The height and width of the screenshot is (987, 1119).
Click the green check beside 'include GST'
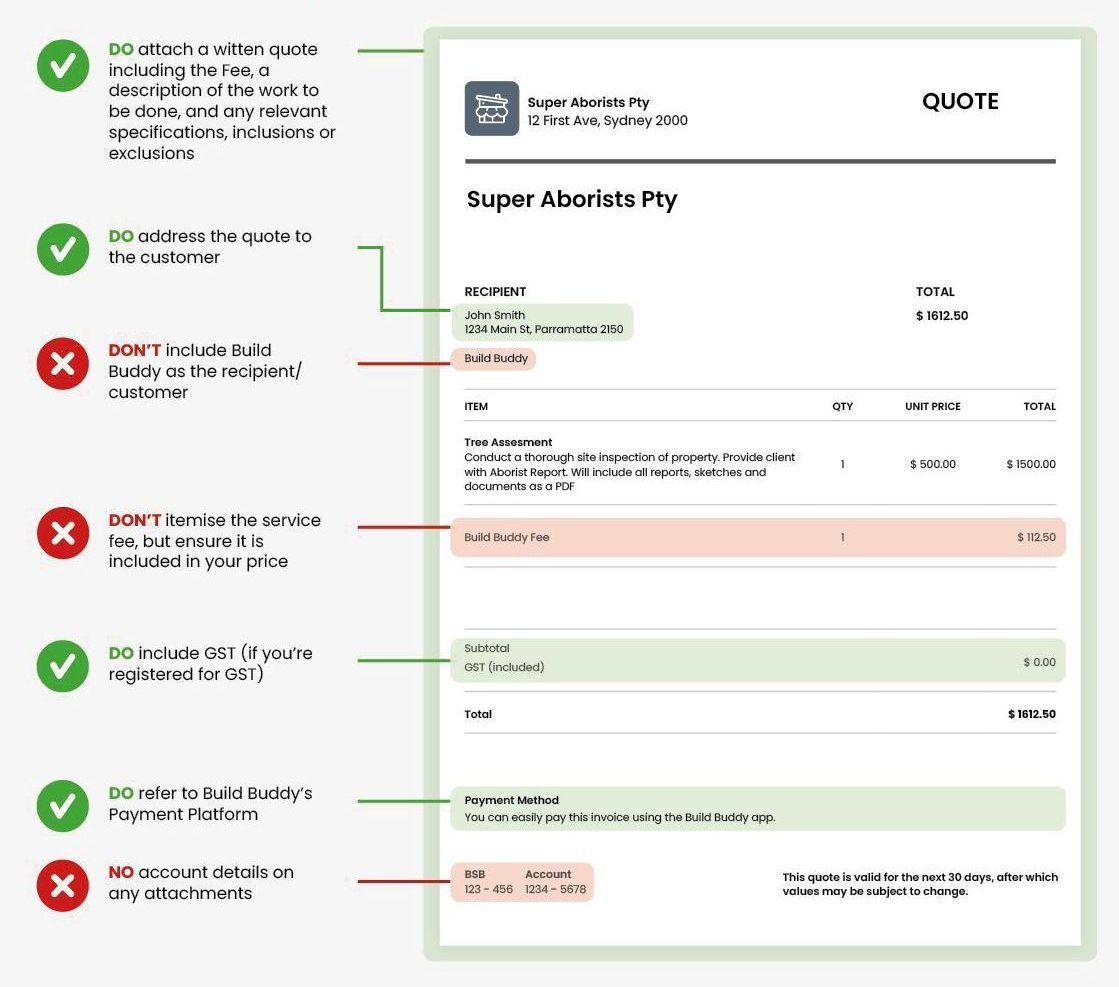(63, 665)
